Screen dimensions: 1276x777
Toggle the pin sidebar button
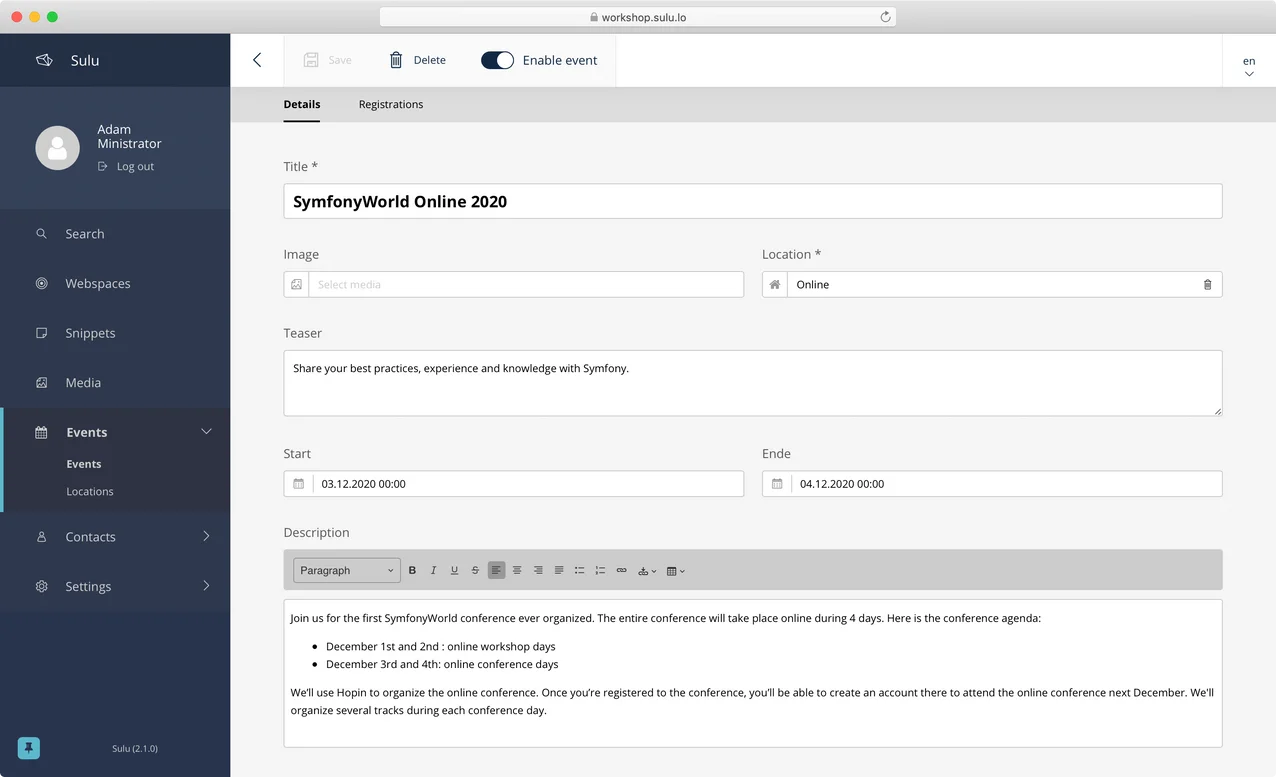tap(29, 748)
